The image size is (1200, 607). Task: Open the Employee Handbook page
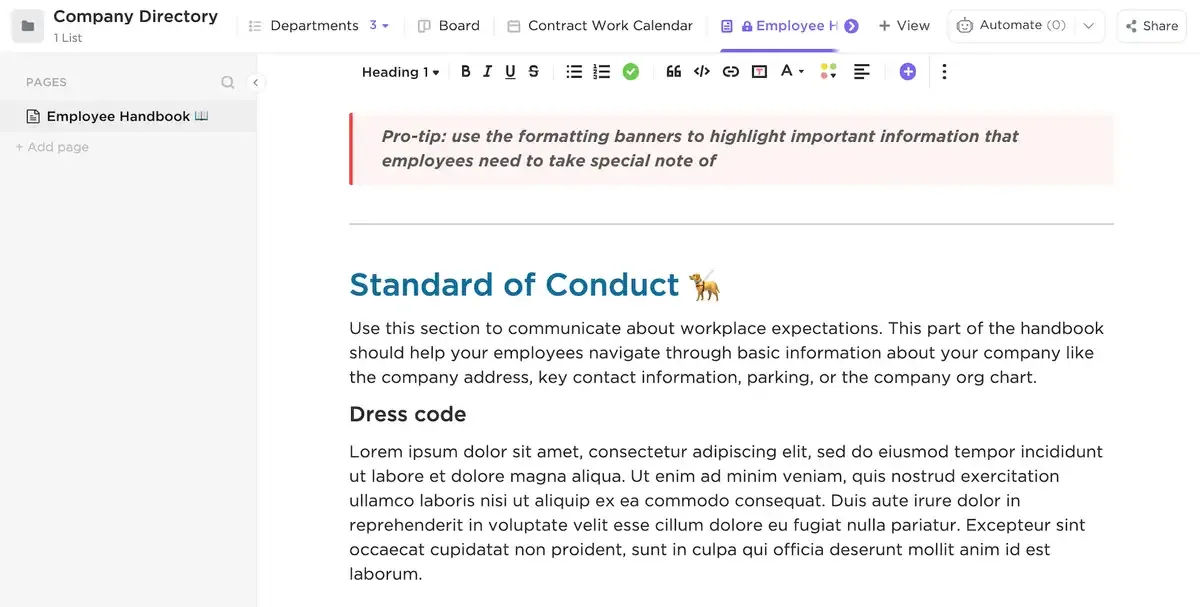tap(128, 116)
